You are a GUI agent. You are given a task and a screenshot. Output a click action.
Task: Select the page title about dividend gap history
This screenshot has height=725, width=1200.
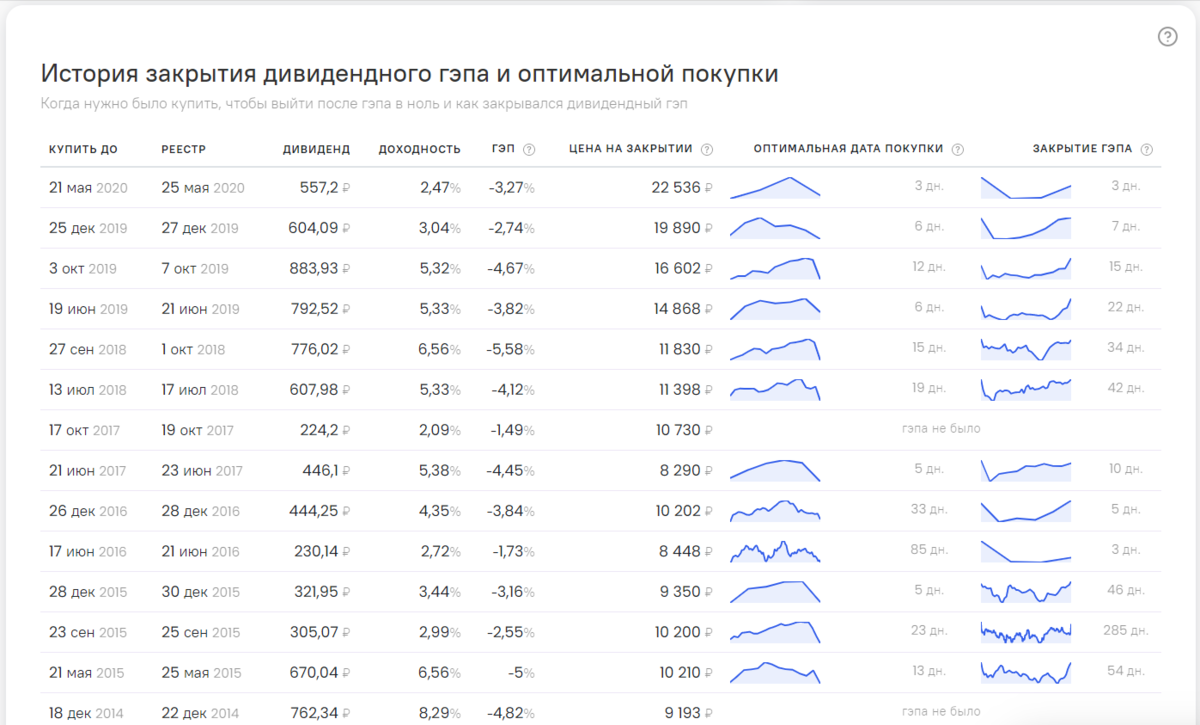(409, 75)
